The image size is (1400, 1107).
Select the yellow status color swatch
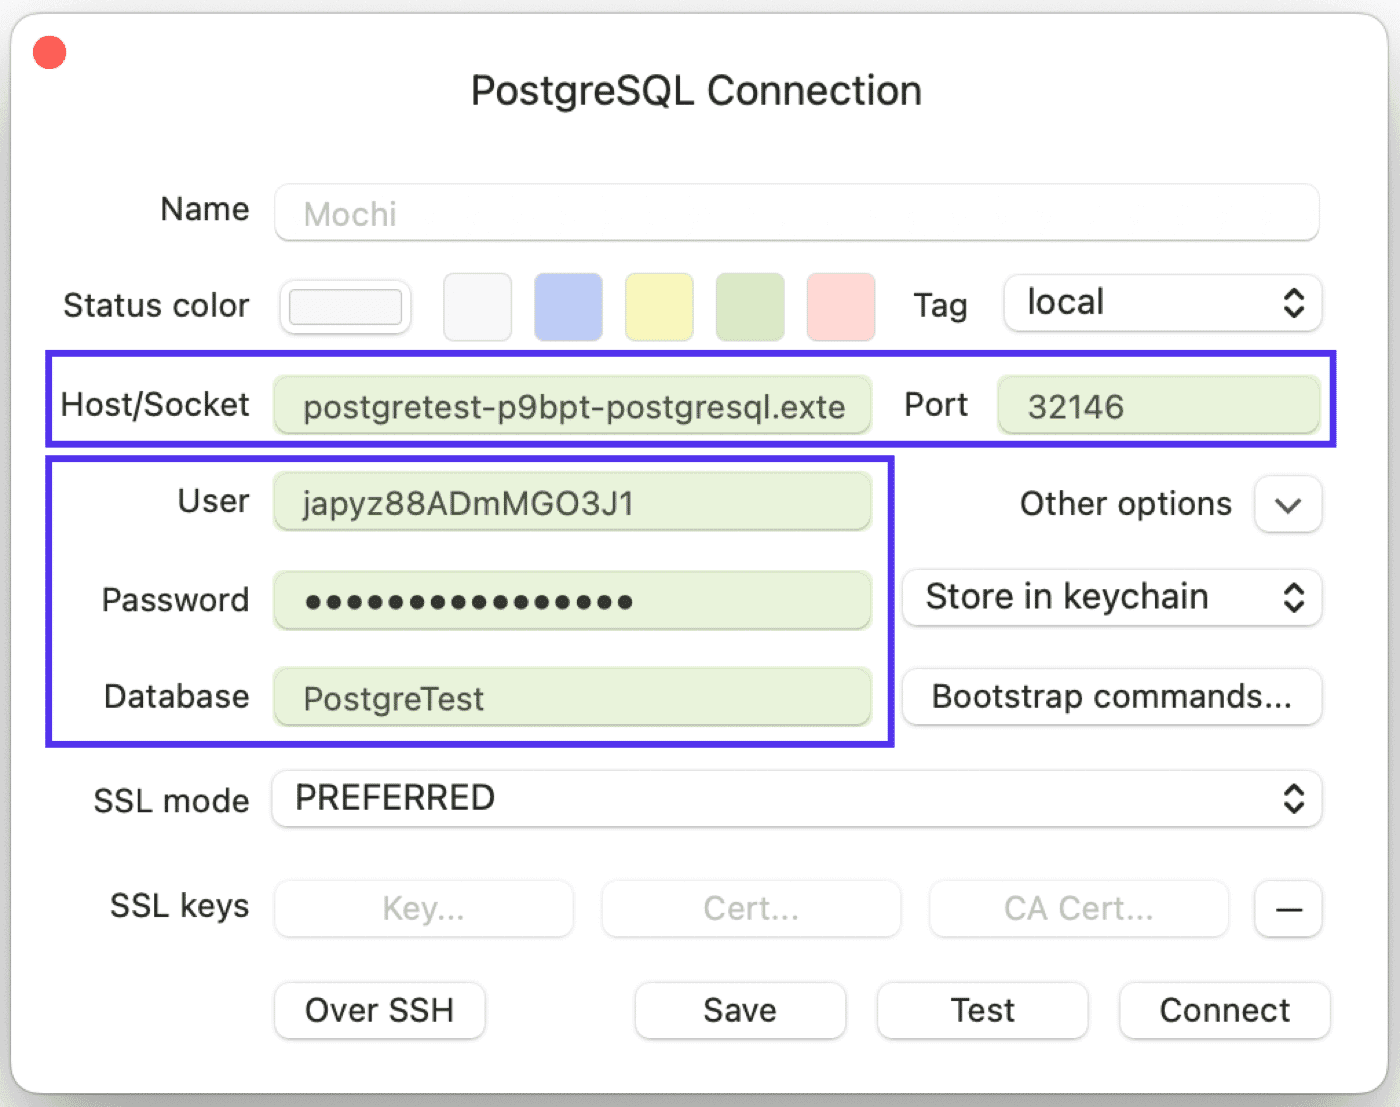(659, 307)
